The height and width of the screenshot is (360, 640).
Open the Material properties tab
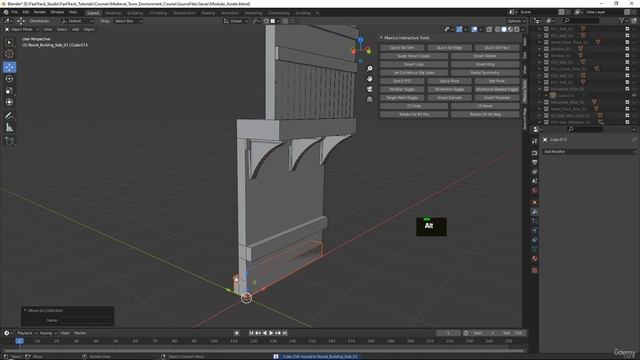[534, 258]
